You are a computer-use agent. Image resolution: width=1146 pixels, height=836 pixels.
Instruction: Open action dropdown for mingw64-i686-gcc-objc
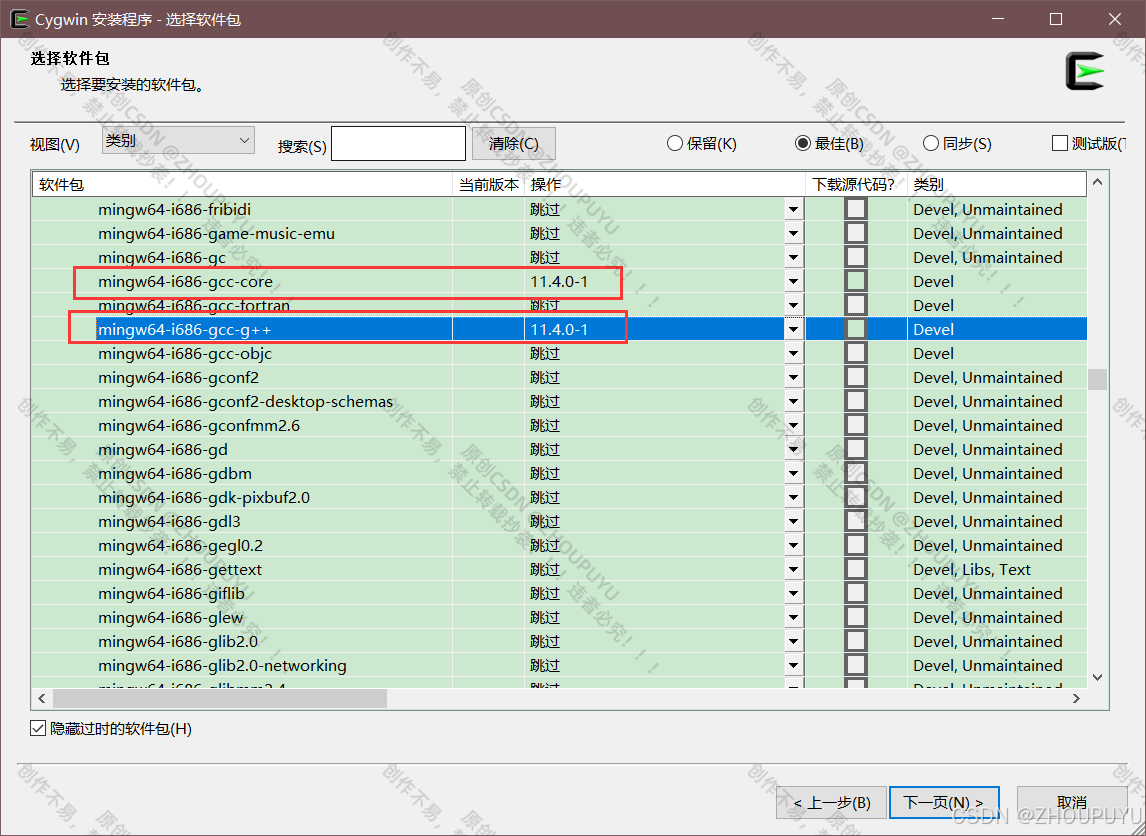(x=794, y=354)
